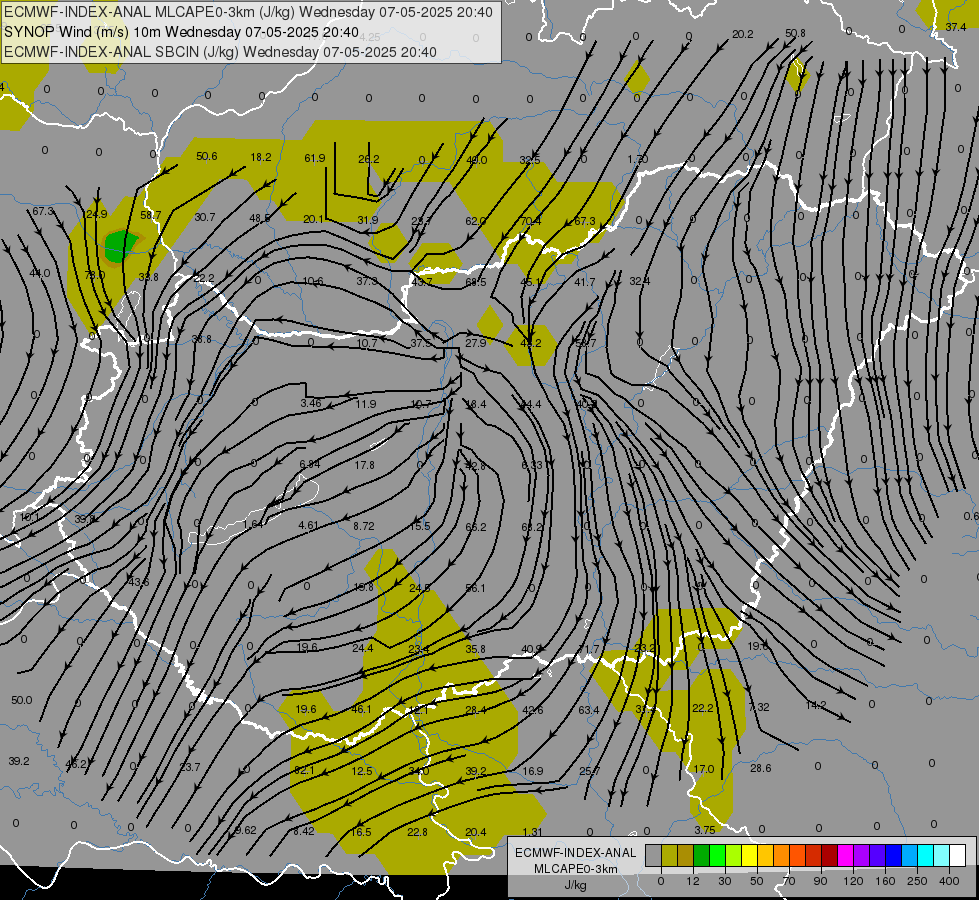The width and height of the screenshot is (979, 900).
Task: Click the dark red legend swatch
Action: 829,855
